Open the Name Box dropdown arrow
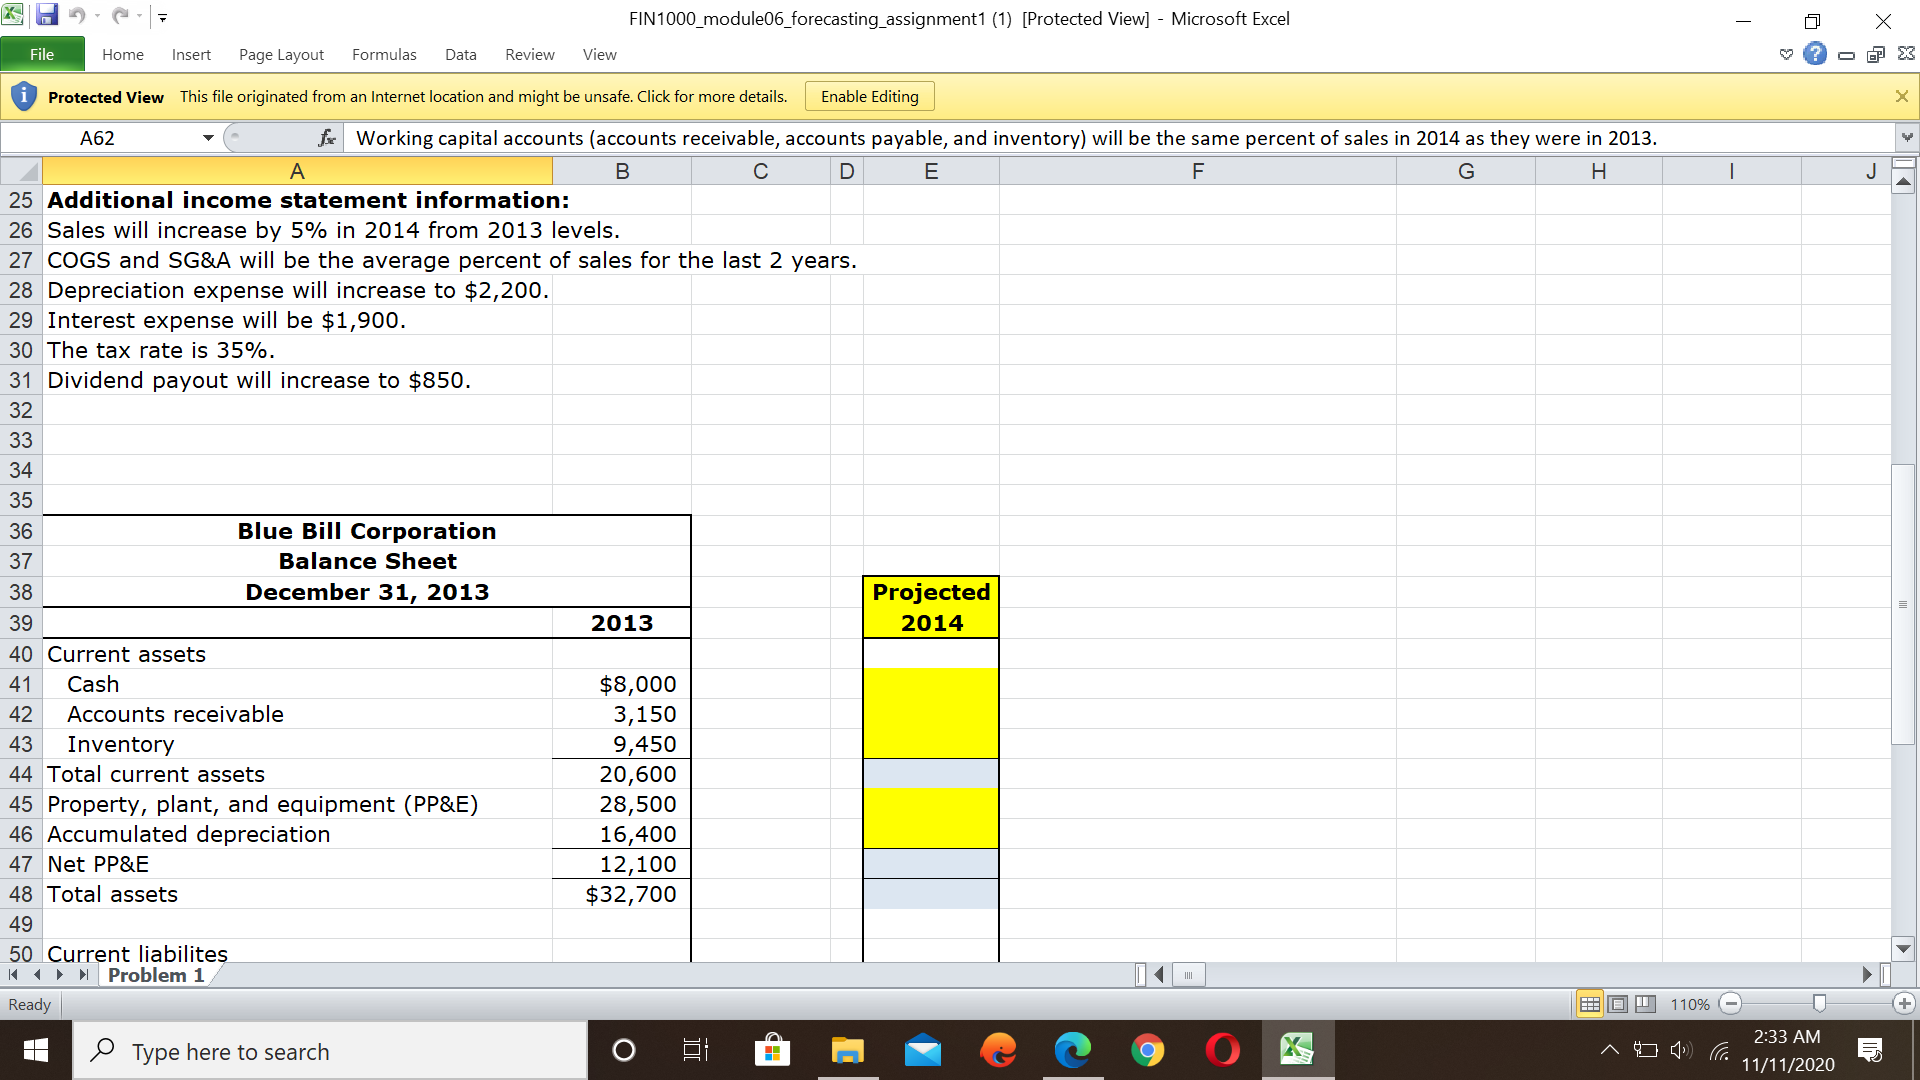 click(x=208, y=138)
